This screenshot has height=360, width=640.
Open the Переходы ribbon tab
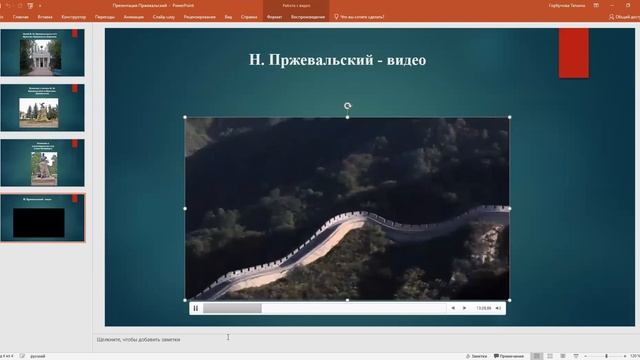(x=105, y=17)
